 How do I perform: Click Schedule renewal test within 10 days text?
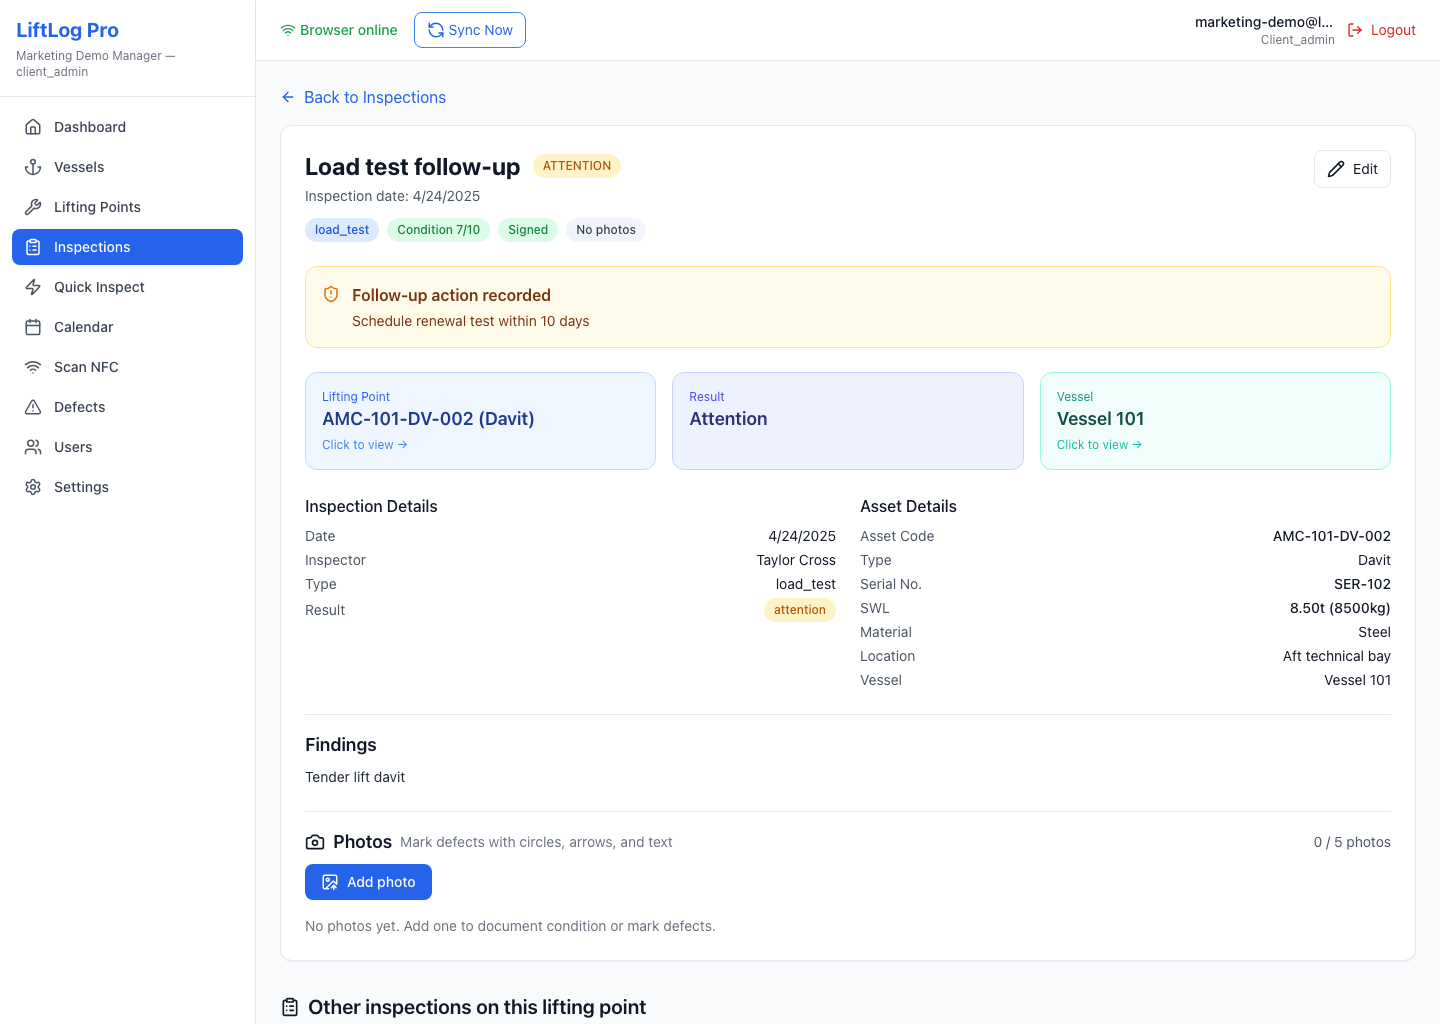470,321
